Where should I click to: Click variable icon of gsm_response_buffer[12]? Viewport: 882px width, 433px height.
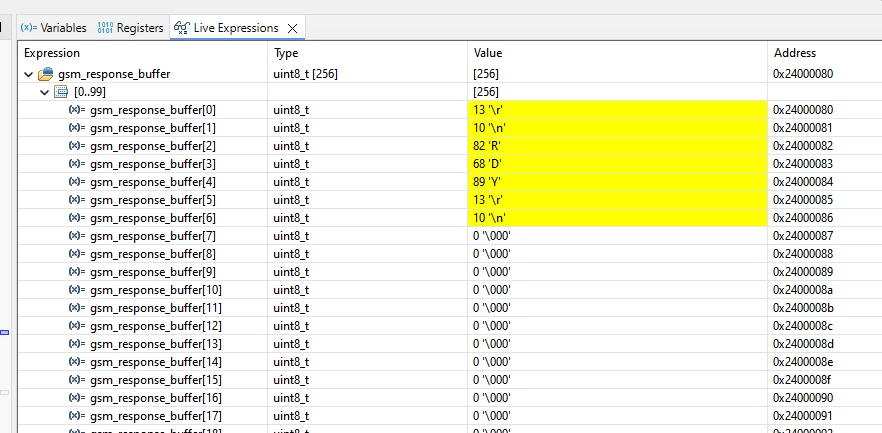coord(77,326)
